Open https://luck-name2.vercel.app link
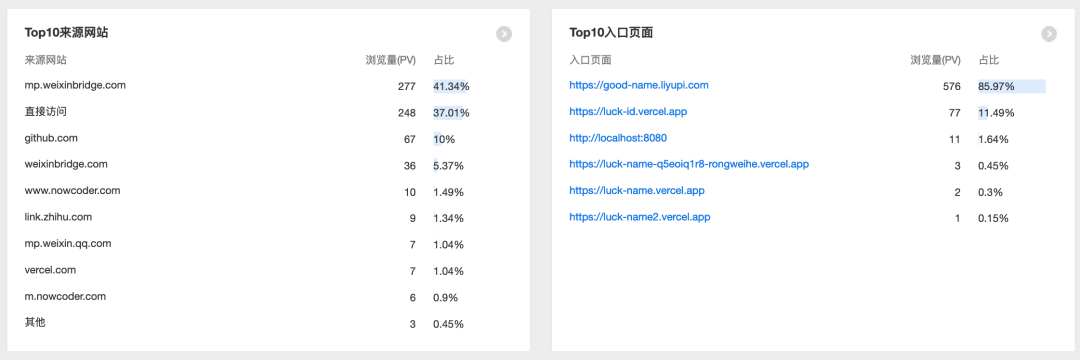Image resolution: width=1080 pixels, height=360 pixels. [639, 218]
